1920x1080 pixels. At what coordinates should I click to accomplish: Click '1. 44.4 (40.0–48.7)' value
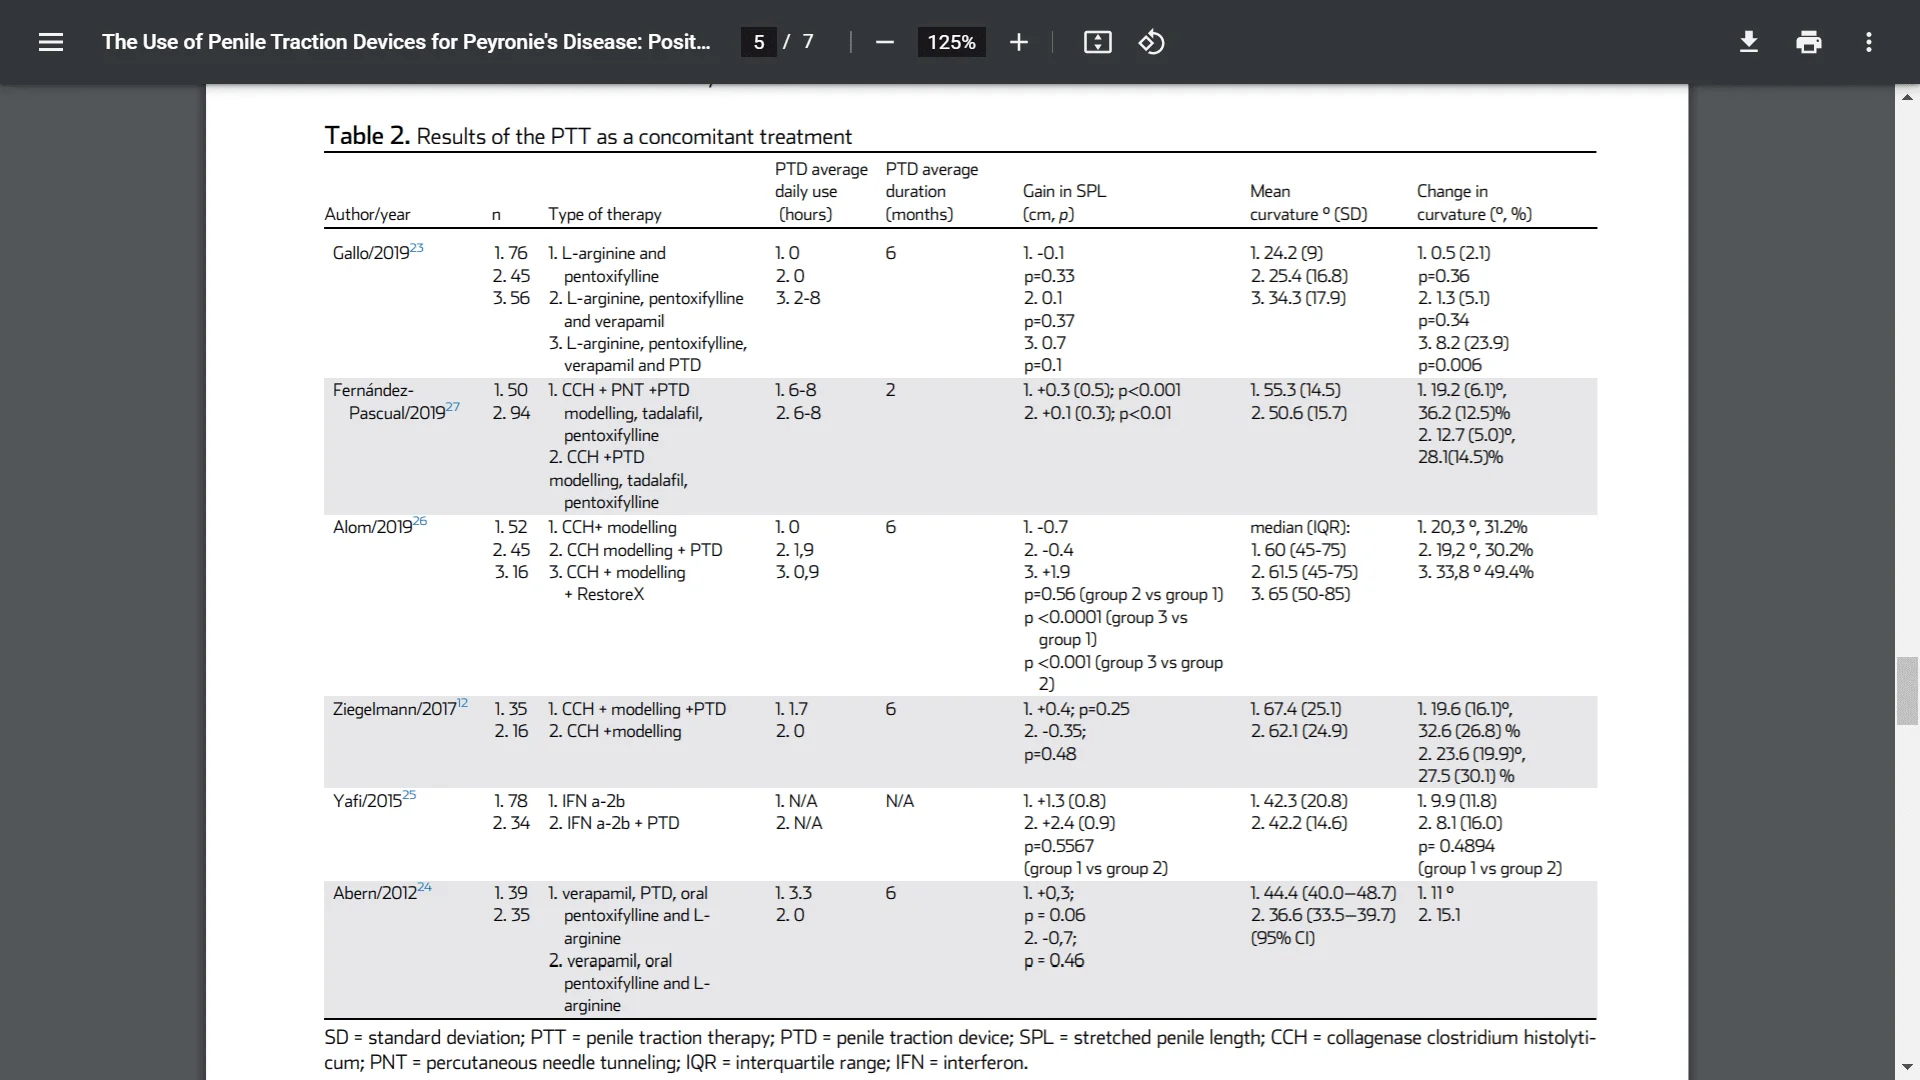(1323, 893)
